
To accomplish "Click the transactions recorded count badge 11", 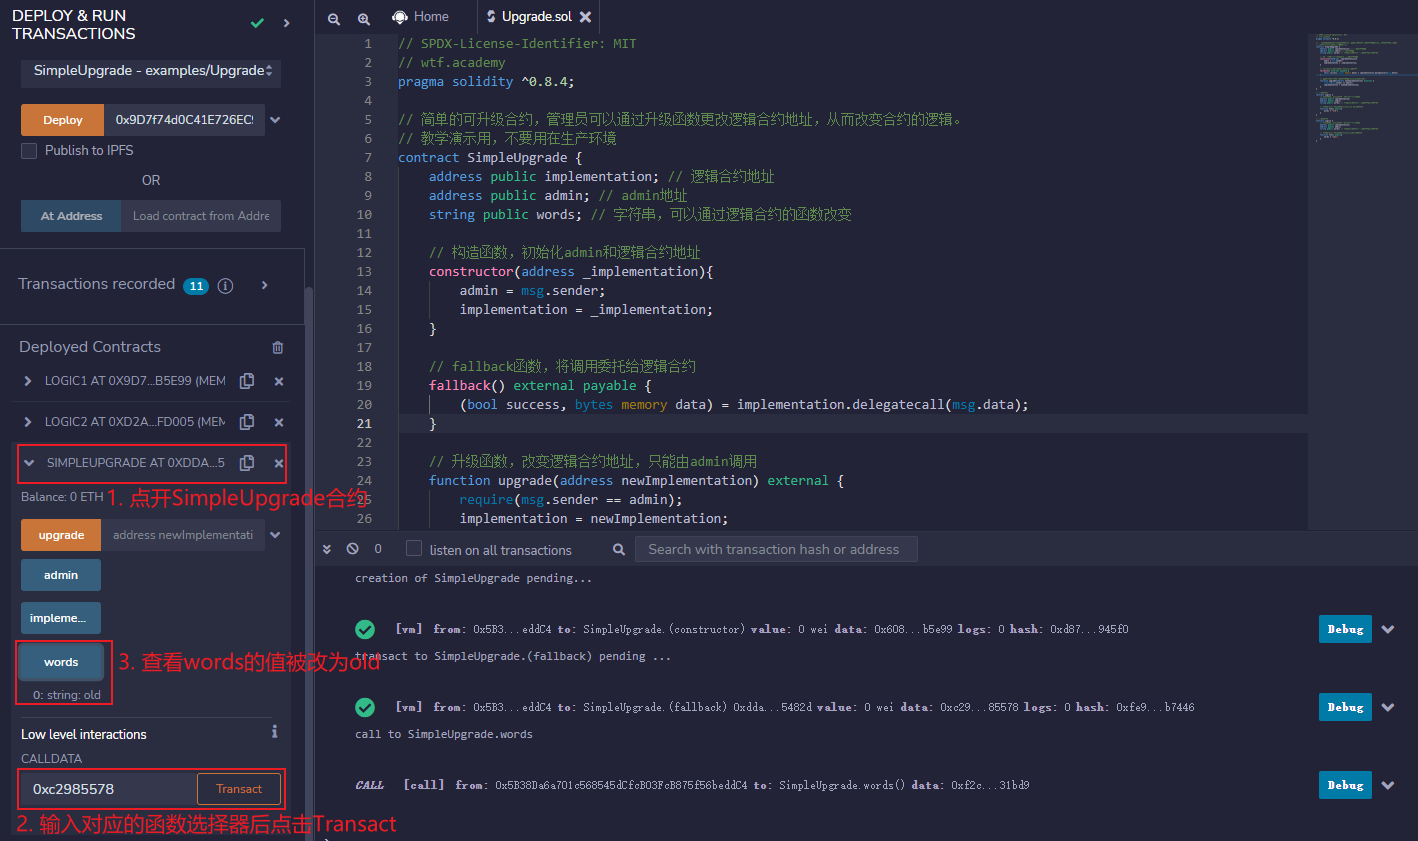I will click(196, 286).
